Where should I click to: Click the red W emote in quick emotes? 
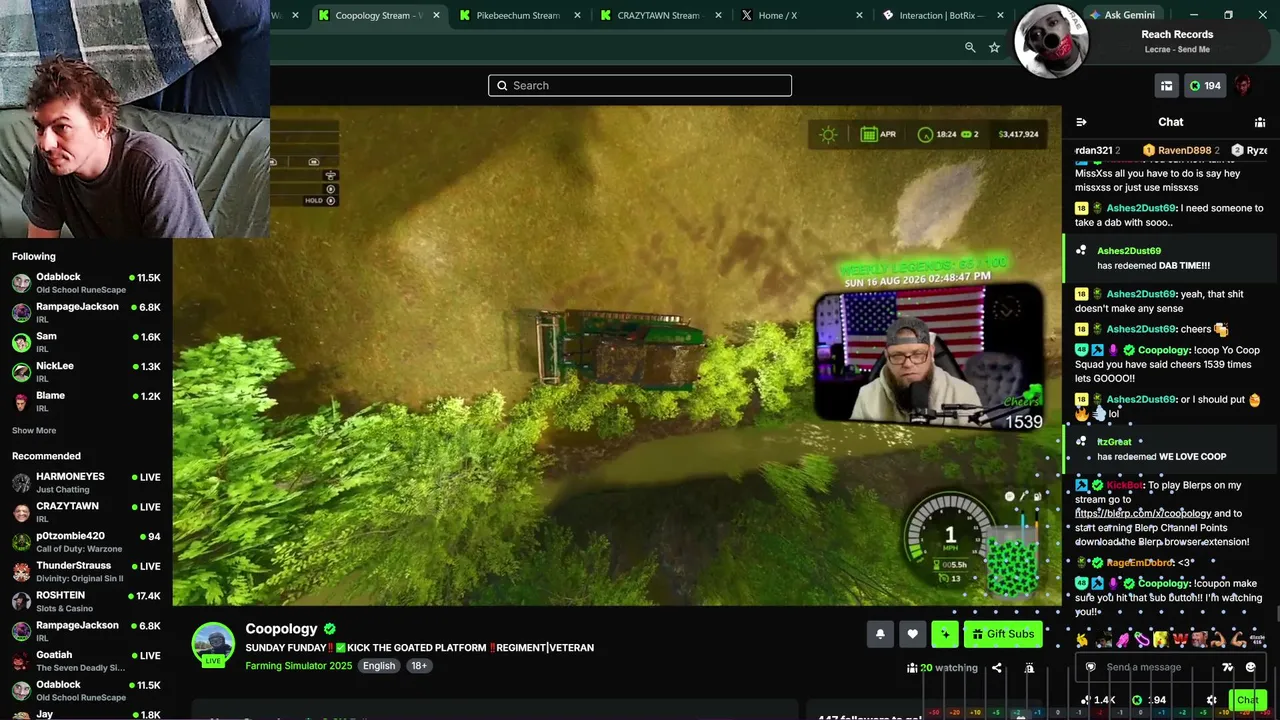[x=1179, y=639]
